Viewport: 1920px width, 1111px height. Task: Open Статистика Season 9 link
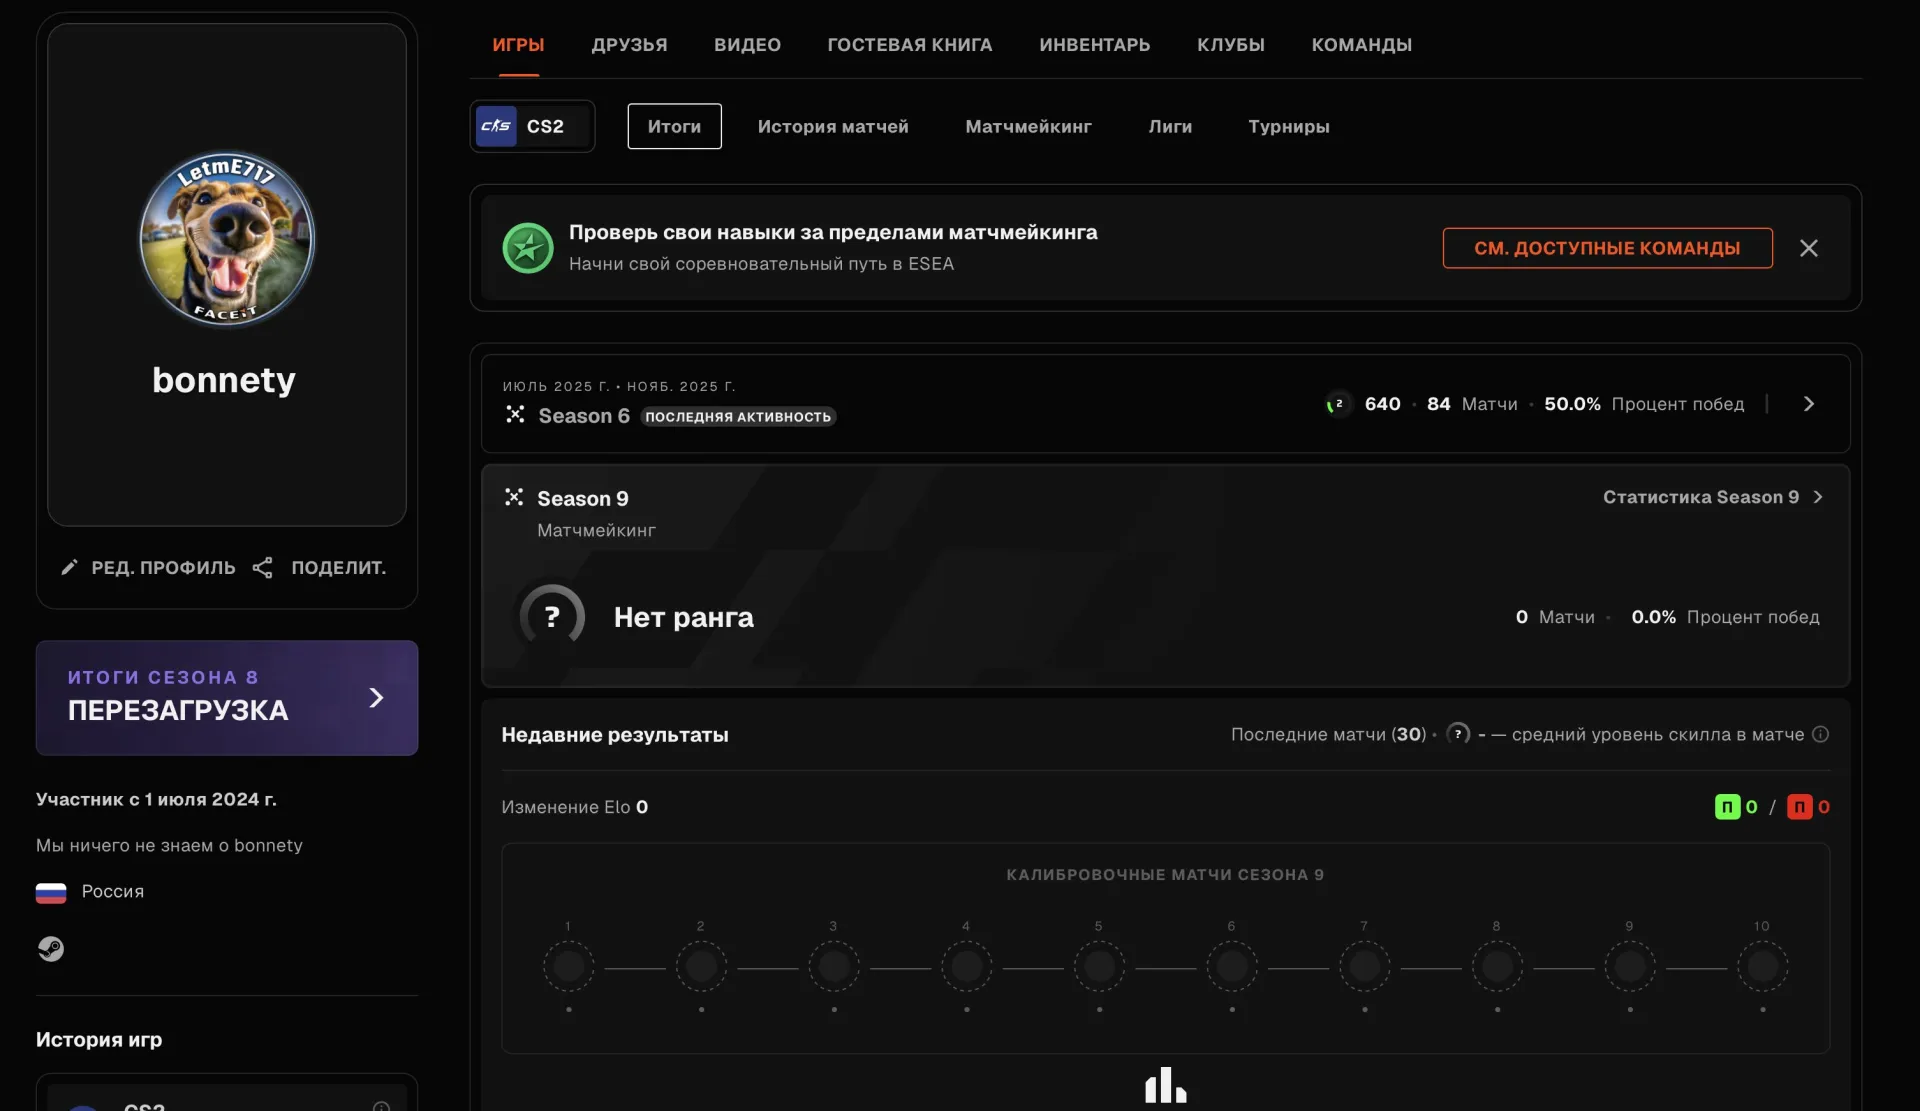(x=1713, y=497)
